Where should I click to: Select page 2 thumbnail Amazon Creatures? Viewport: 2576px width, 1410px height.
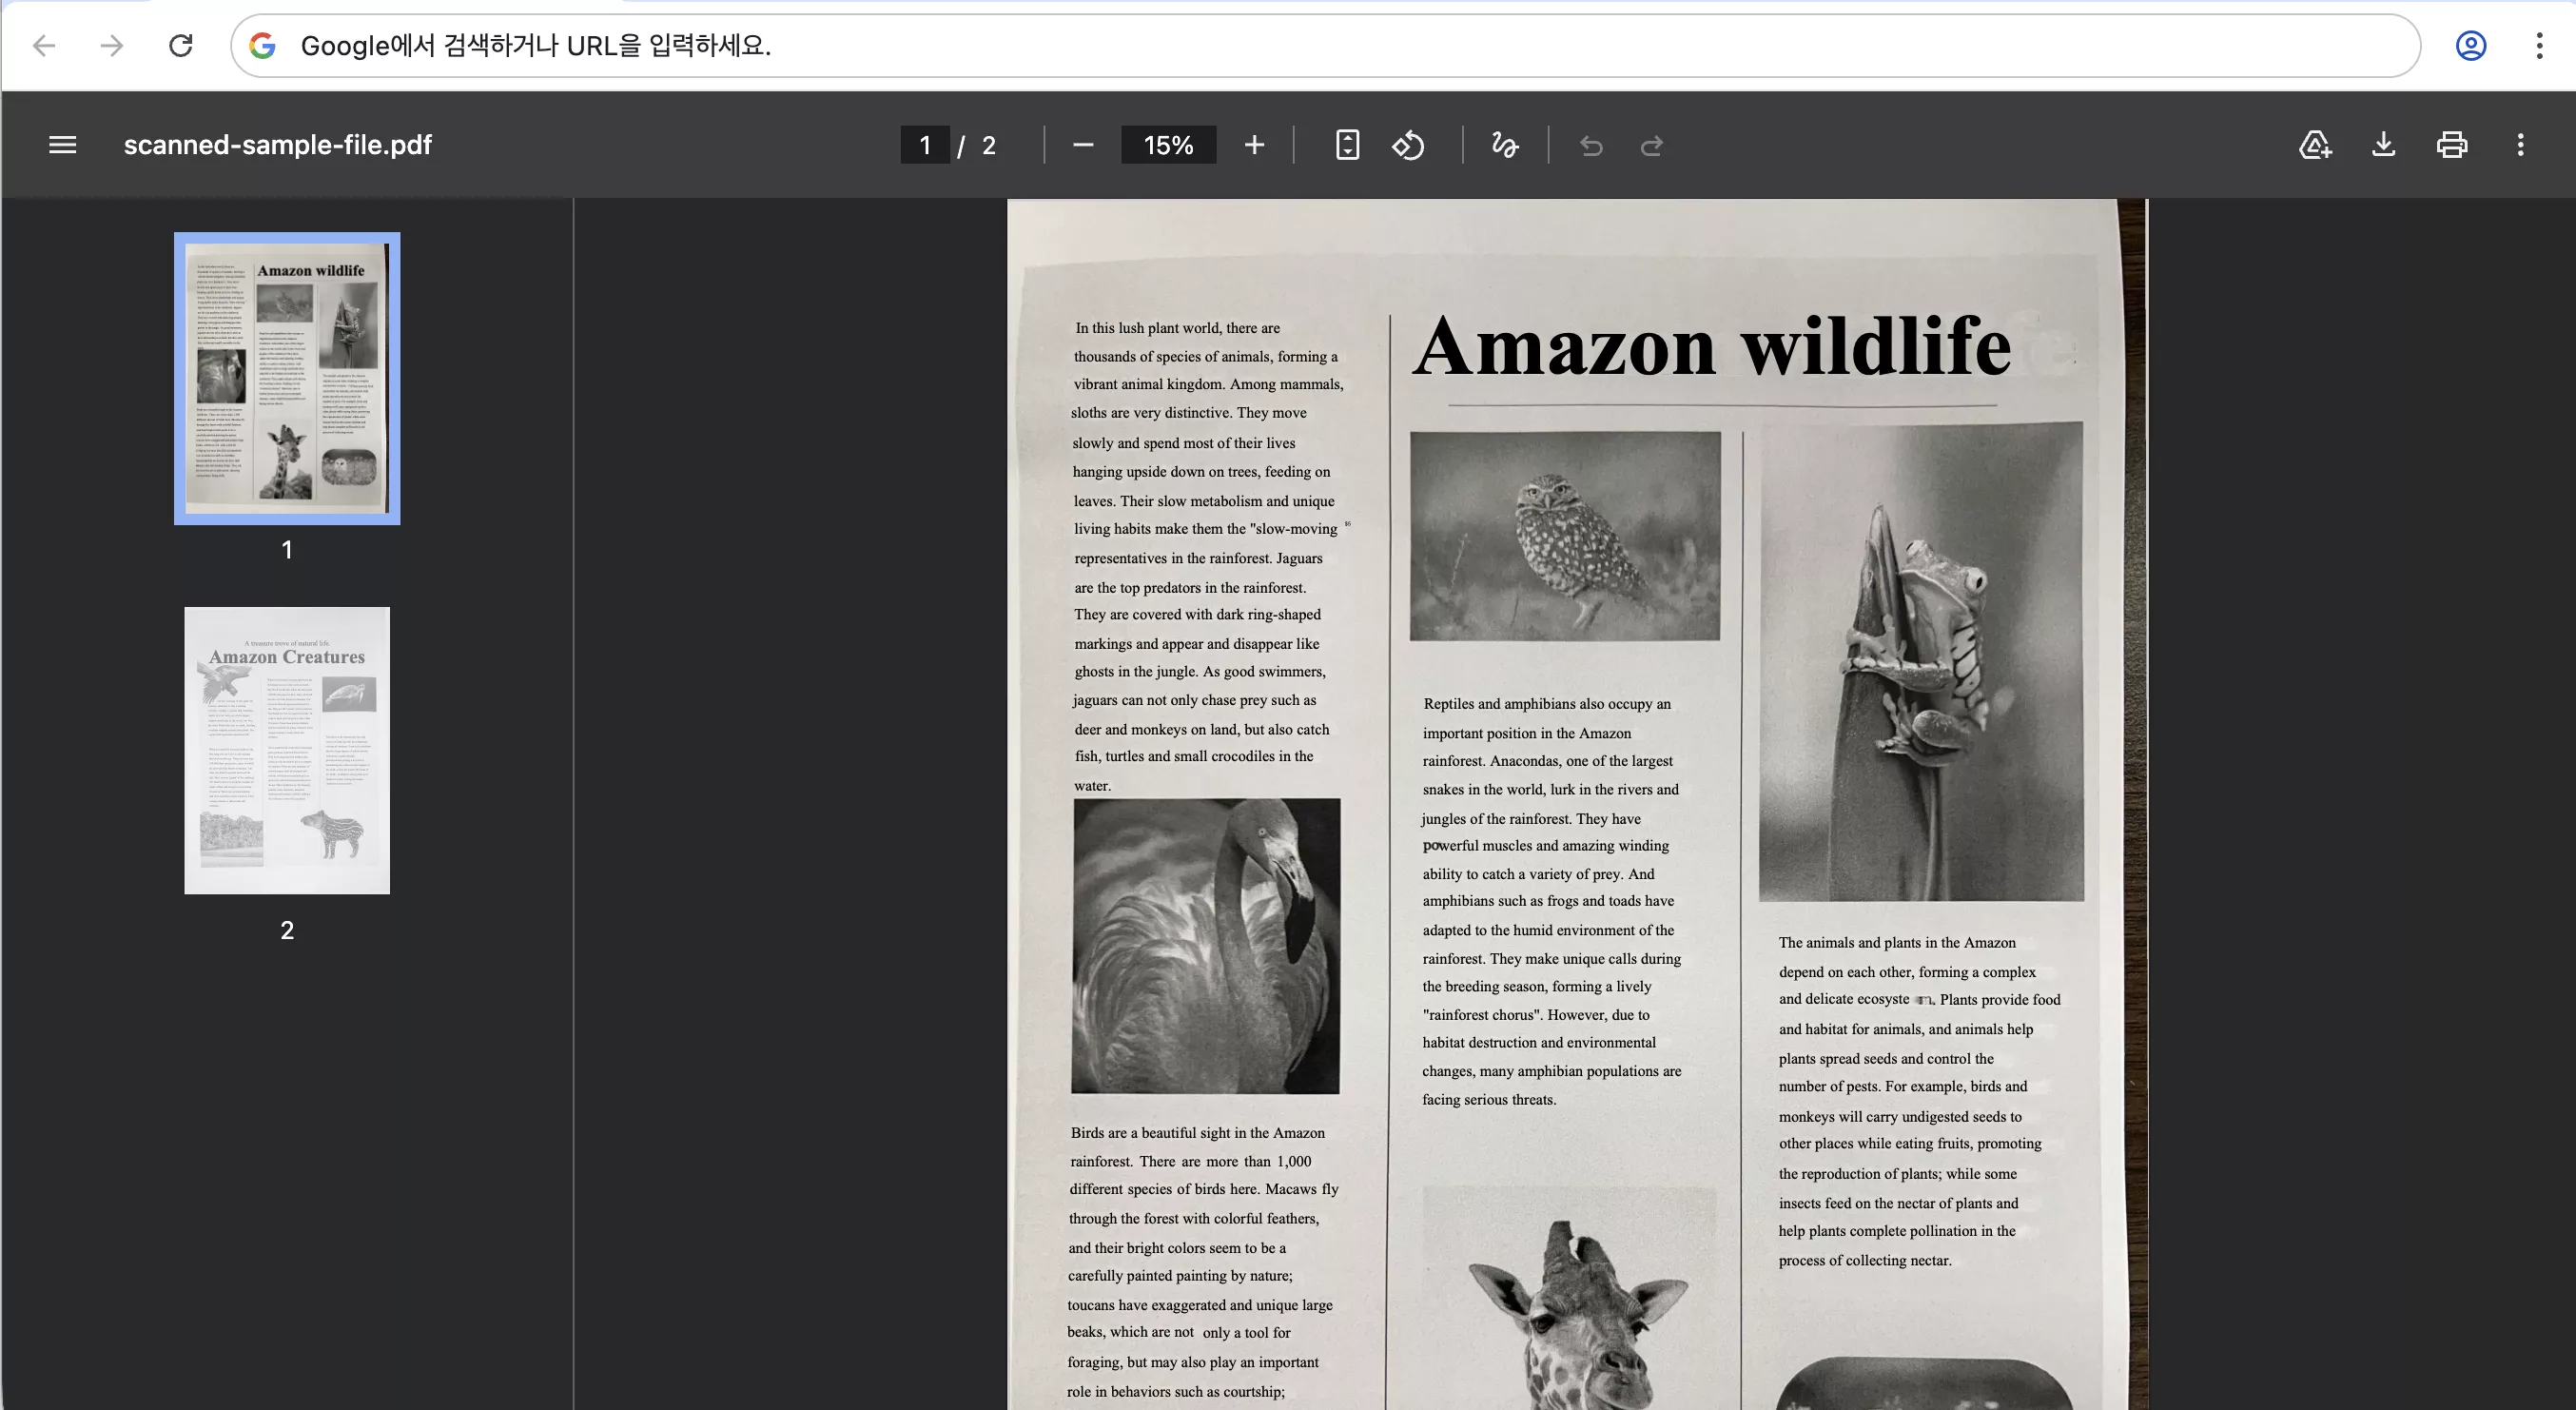(x=287, y=750)
